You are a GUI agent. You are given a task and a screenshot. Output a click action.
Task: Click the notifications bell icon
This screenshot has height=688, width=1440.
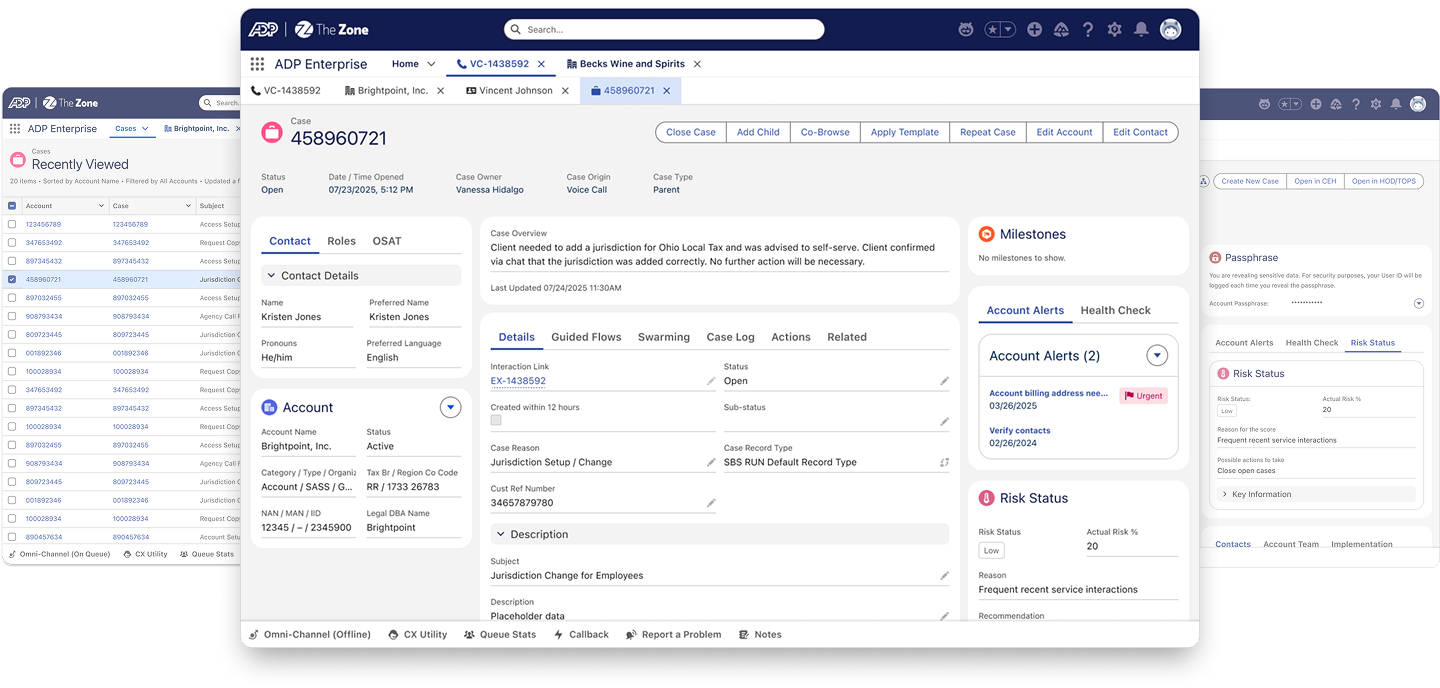(x=1141, y=30)
